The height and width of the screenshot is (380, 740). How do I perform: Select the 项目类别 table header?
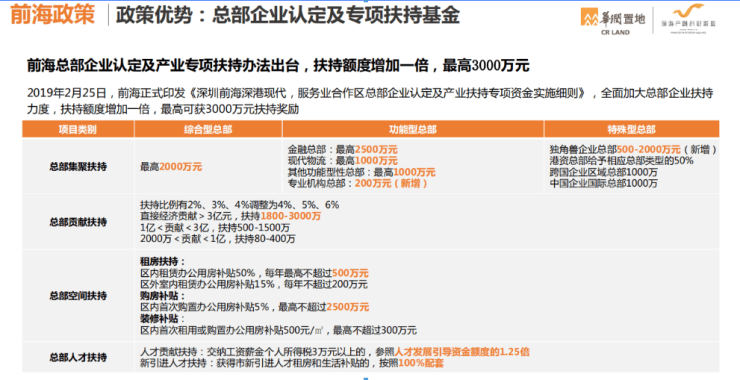point(78,129)
